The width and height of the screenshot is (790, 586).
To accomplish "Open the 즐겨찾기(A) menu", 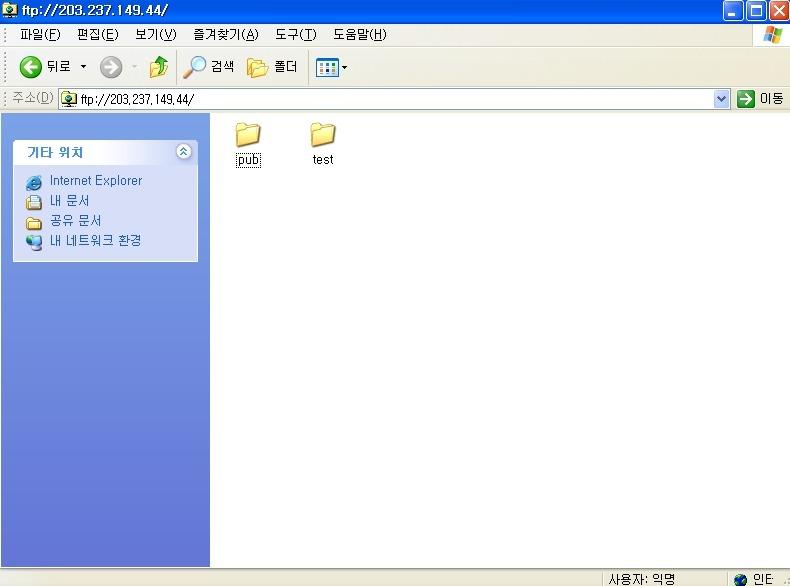I will [x=226, y=34].
